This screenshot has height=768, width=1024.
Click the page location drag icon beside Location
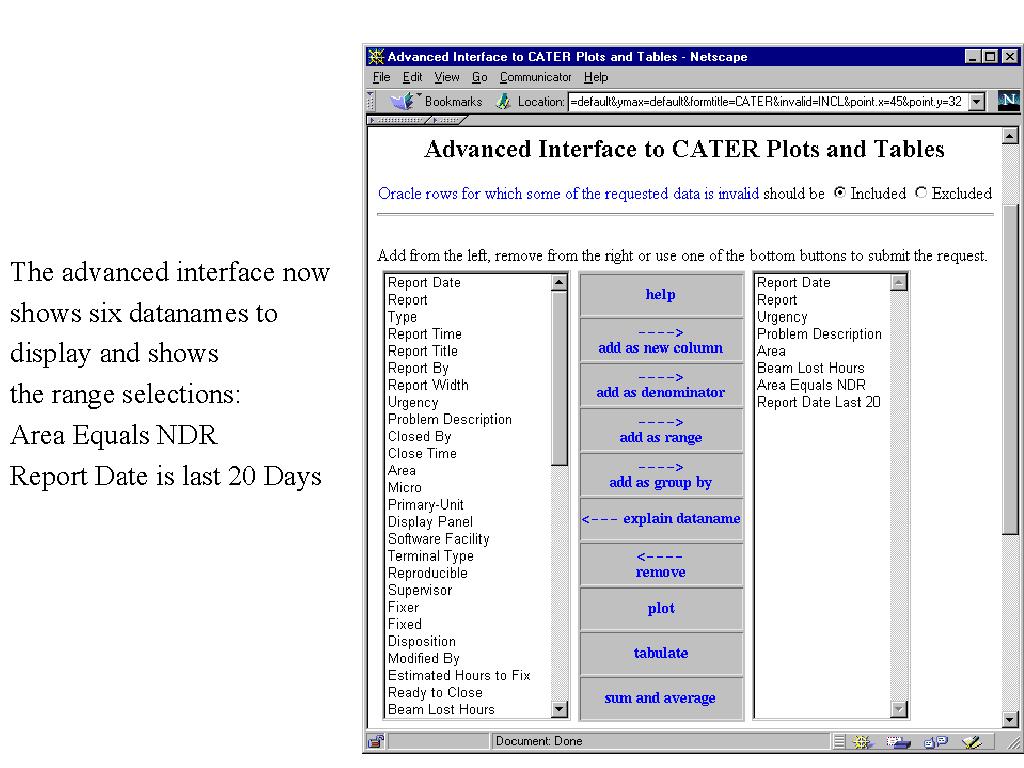click(x=504, y=101)
